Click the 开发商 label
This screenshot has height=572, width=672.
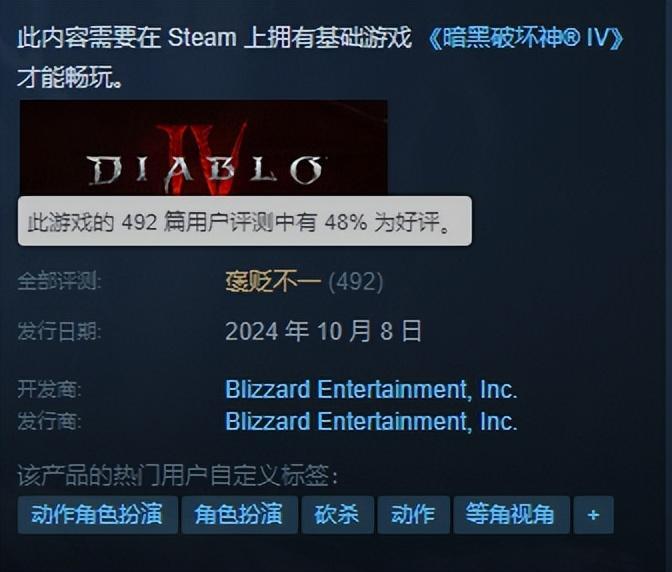click(49, 389)
